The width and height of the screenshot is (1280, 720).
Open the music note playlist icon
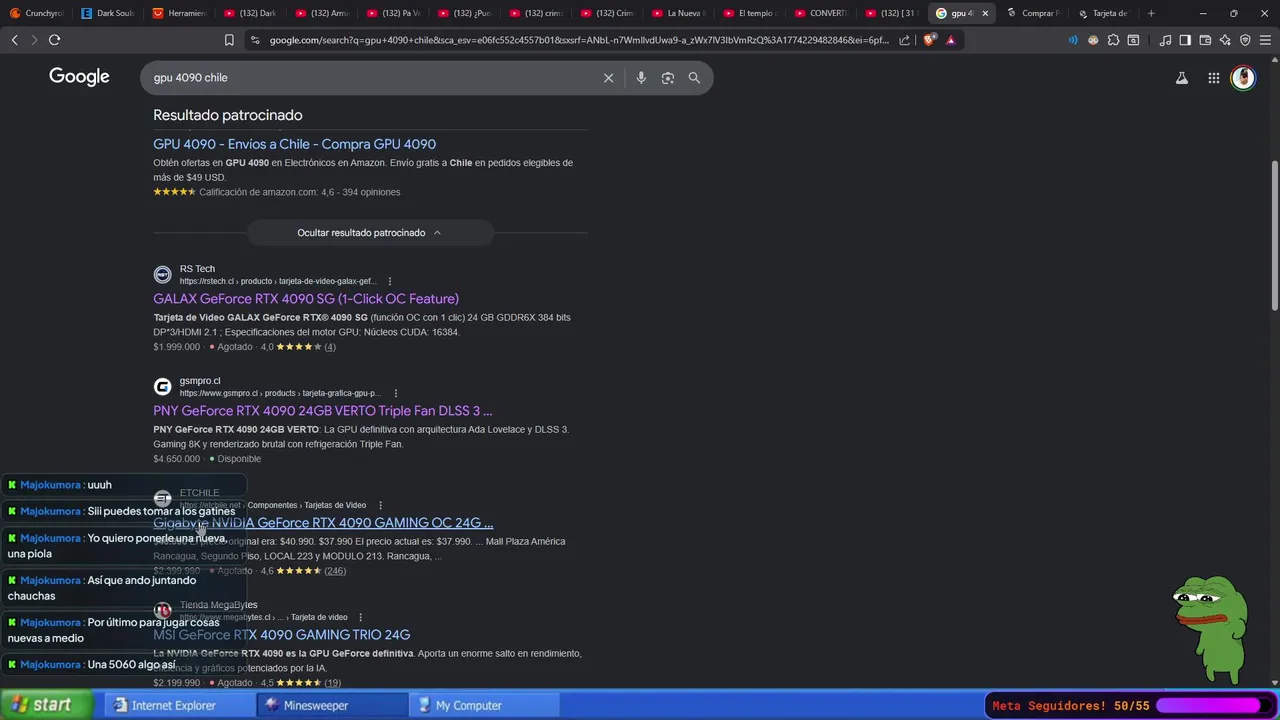1165,40
